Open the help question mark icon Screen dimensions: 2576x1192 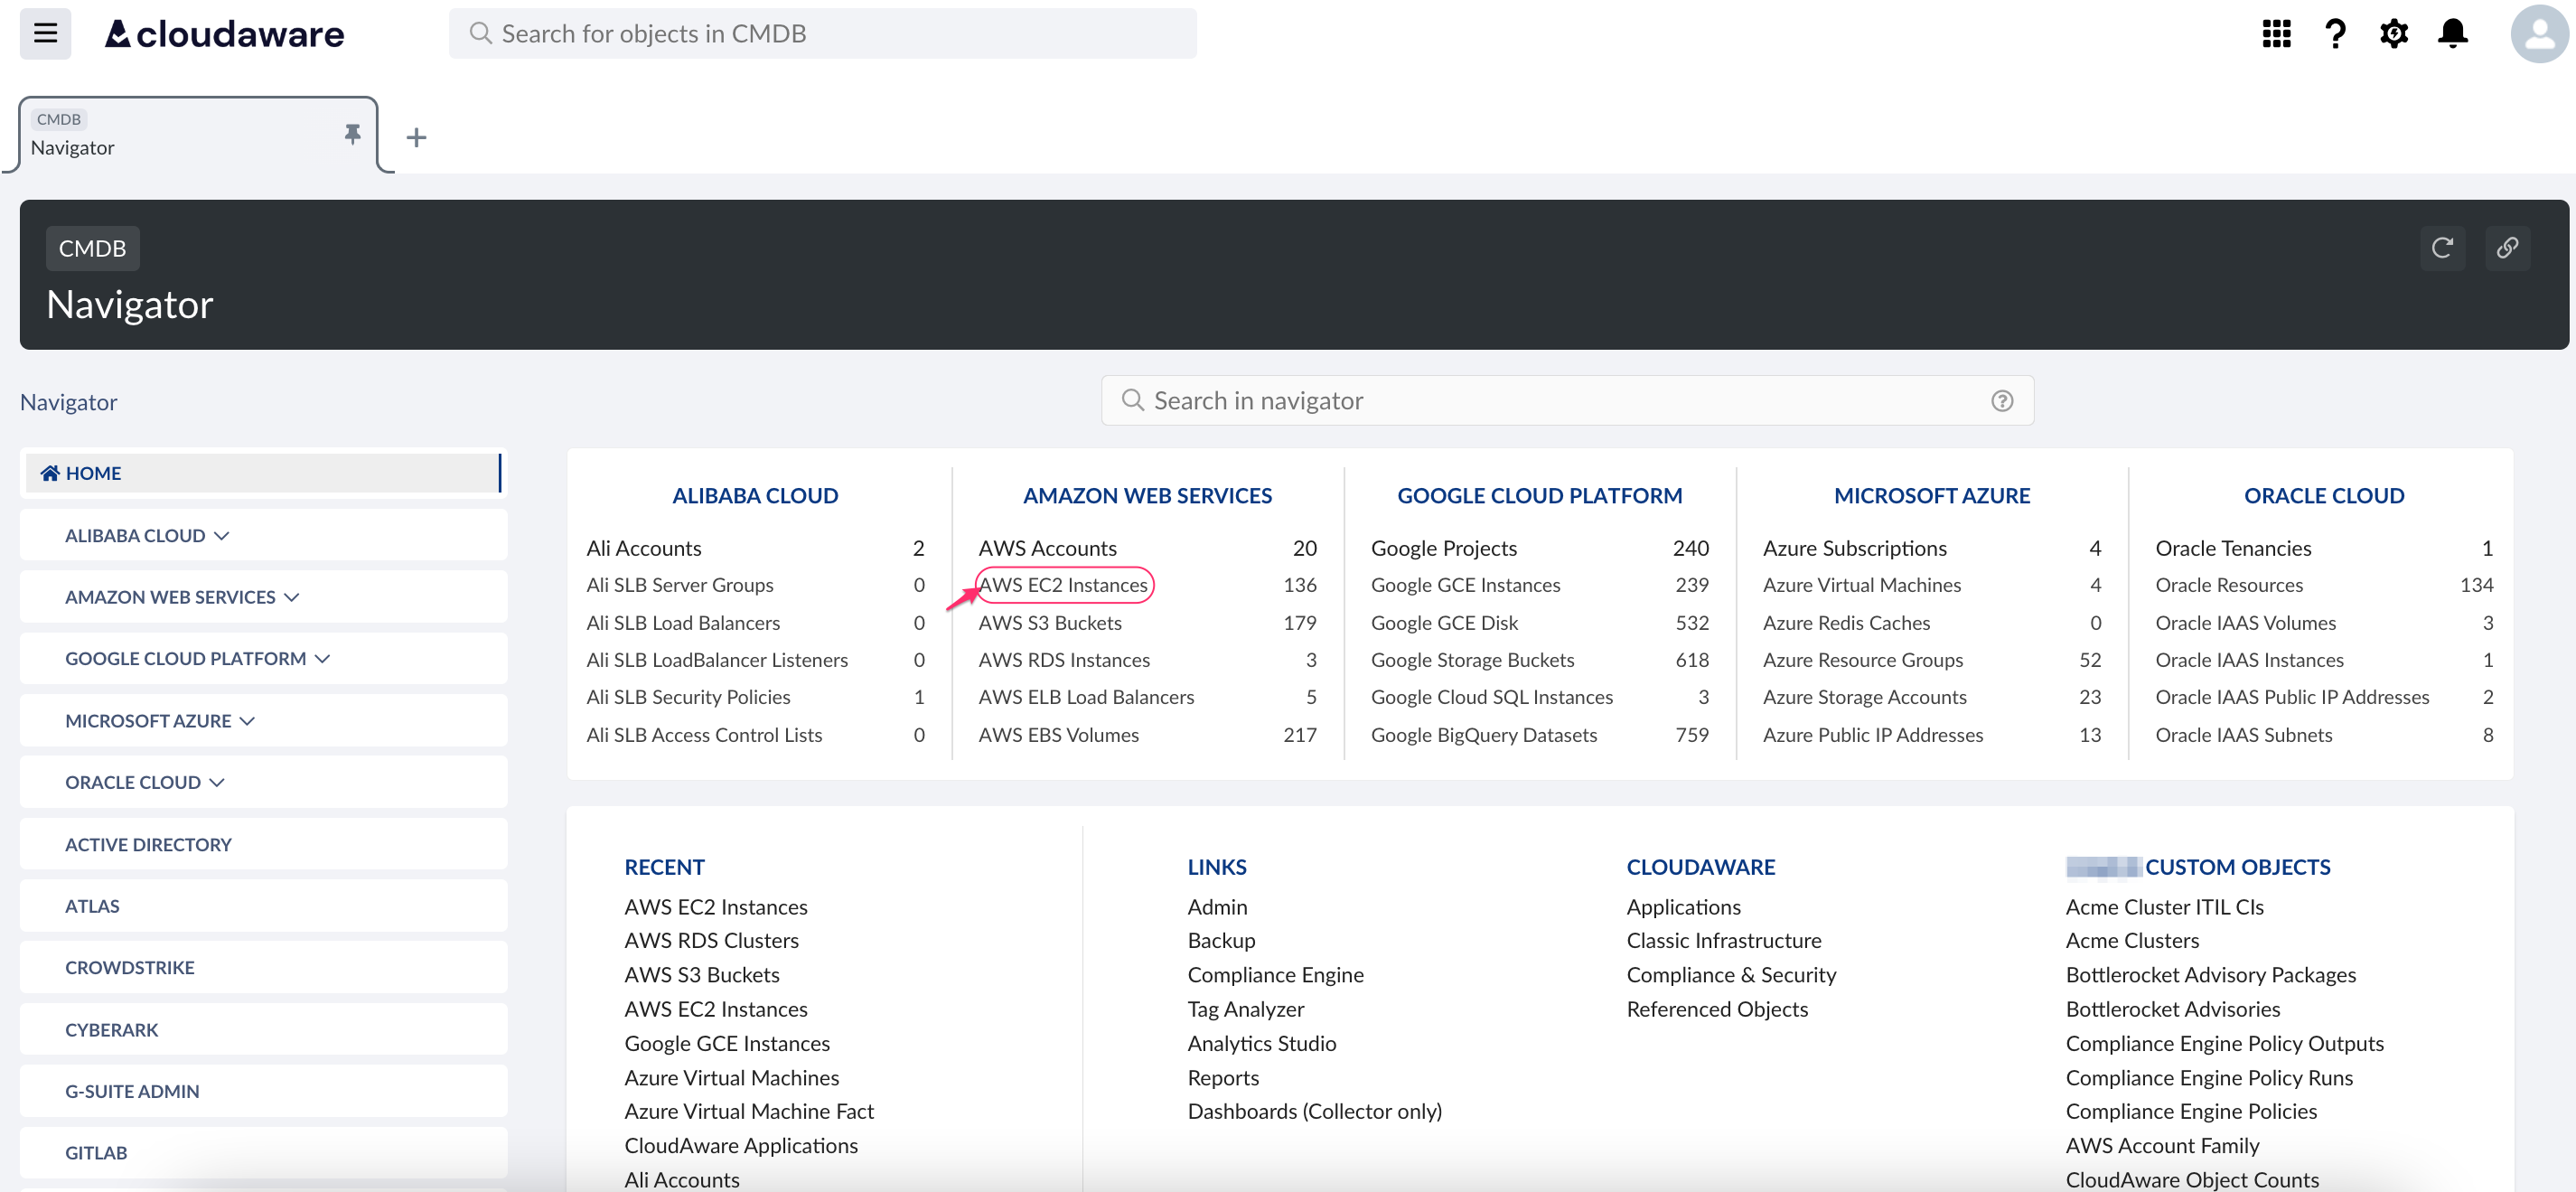point(2335,33)
